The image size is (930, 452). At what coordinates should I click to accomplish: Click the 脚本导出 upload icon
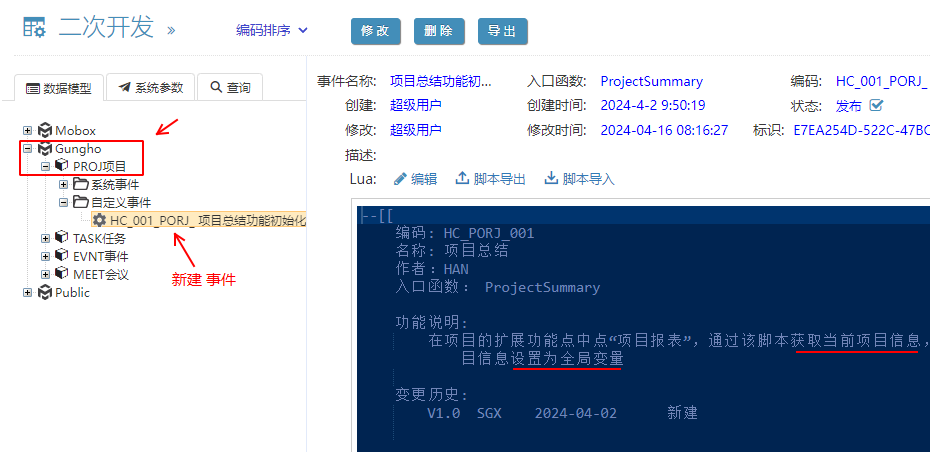pyautogui.click(x=462, y=179)
